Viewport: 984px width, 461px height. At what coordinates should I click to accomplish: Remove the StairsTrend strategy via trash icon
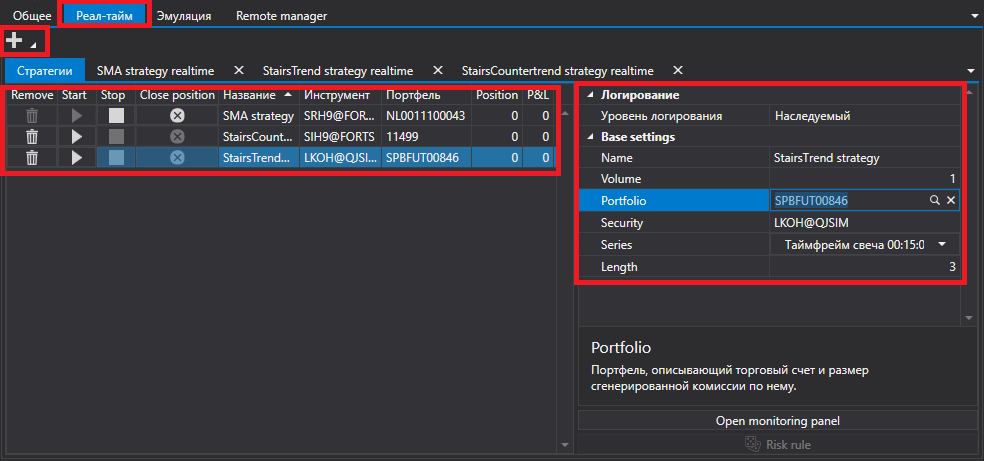[32, 157]
